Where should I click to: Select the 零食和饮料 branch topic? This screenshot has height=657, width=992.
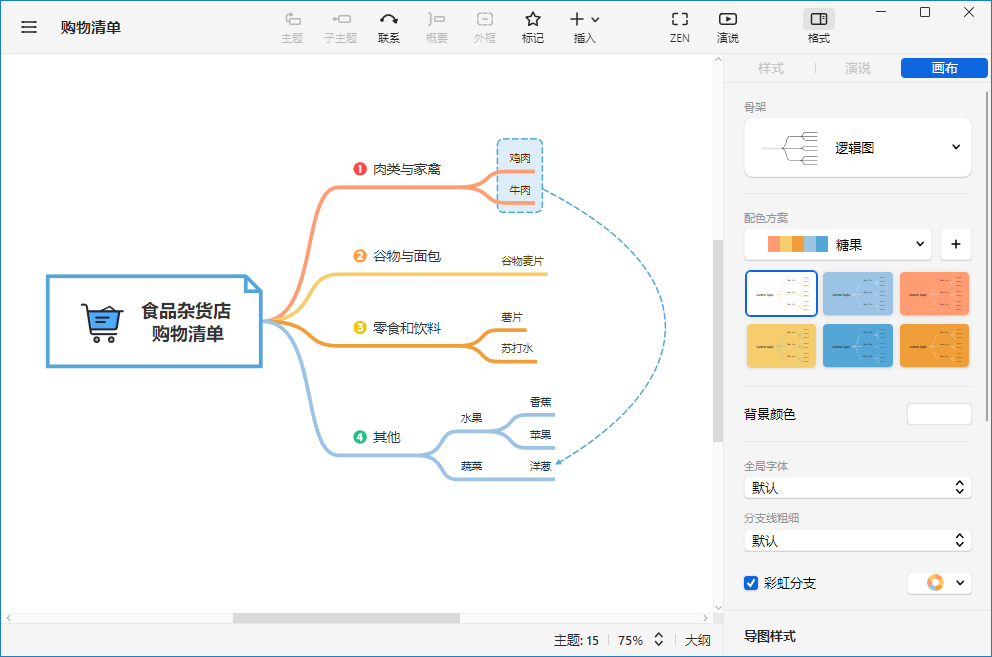(x=406, y=328)
